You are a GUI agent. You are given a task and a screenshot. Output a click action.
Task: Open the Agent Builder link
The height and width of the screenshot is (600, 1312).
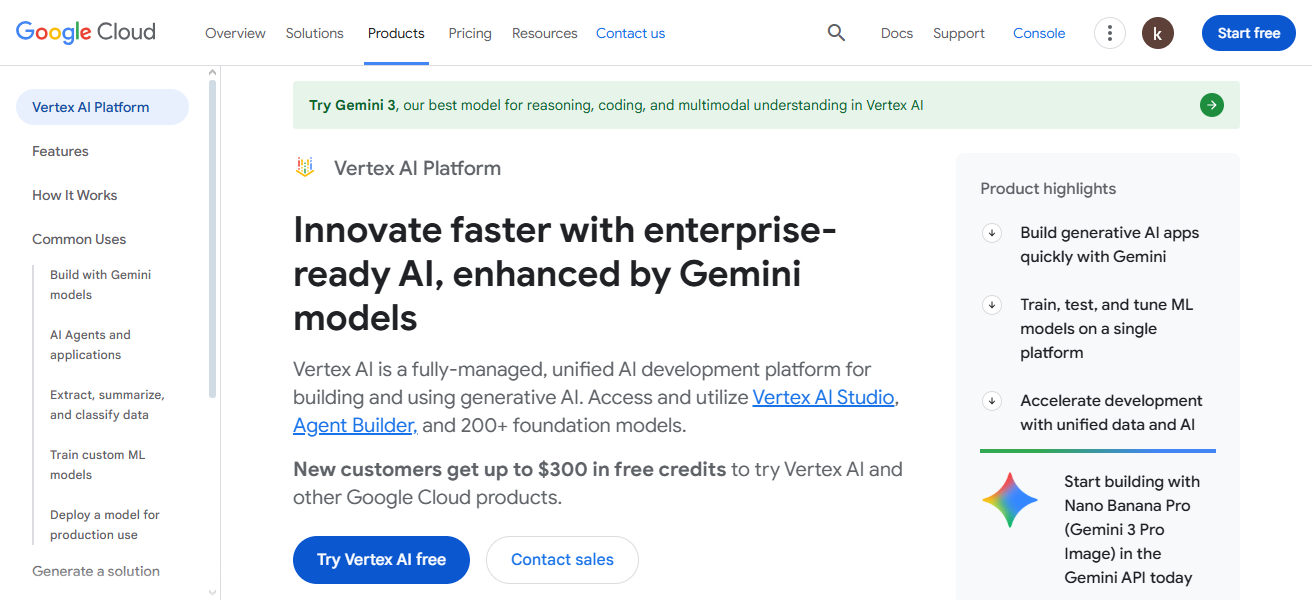pyautogui.click(x=354, y=424)
